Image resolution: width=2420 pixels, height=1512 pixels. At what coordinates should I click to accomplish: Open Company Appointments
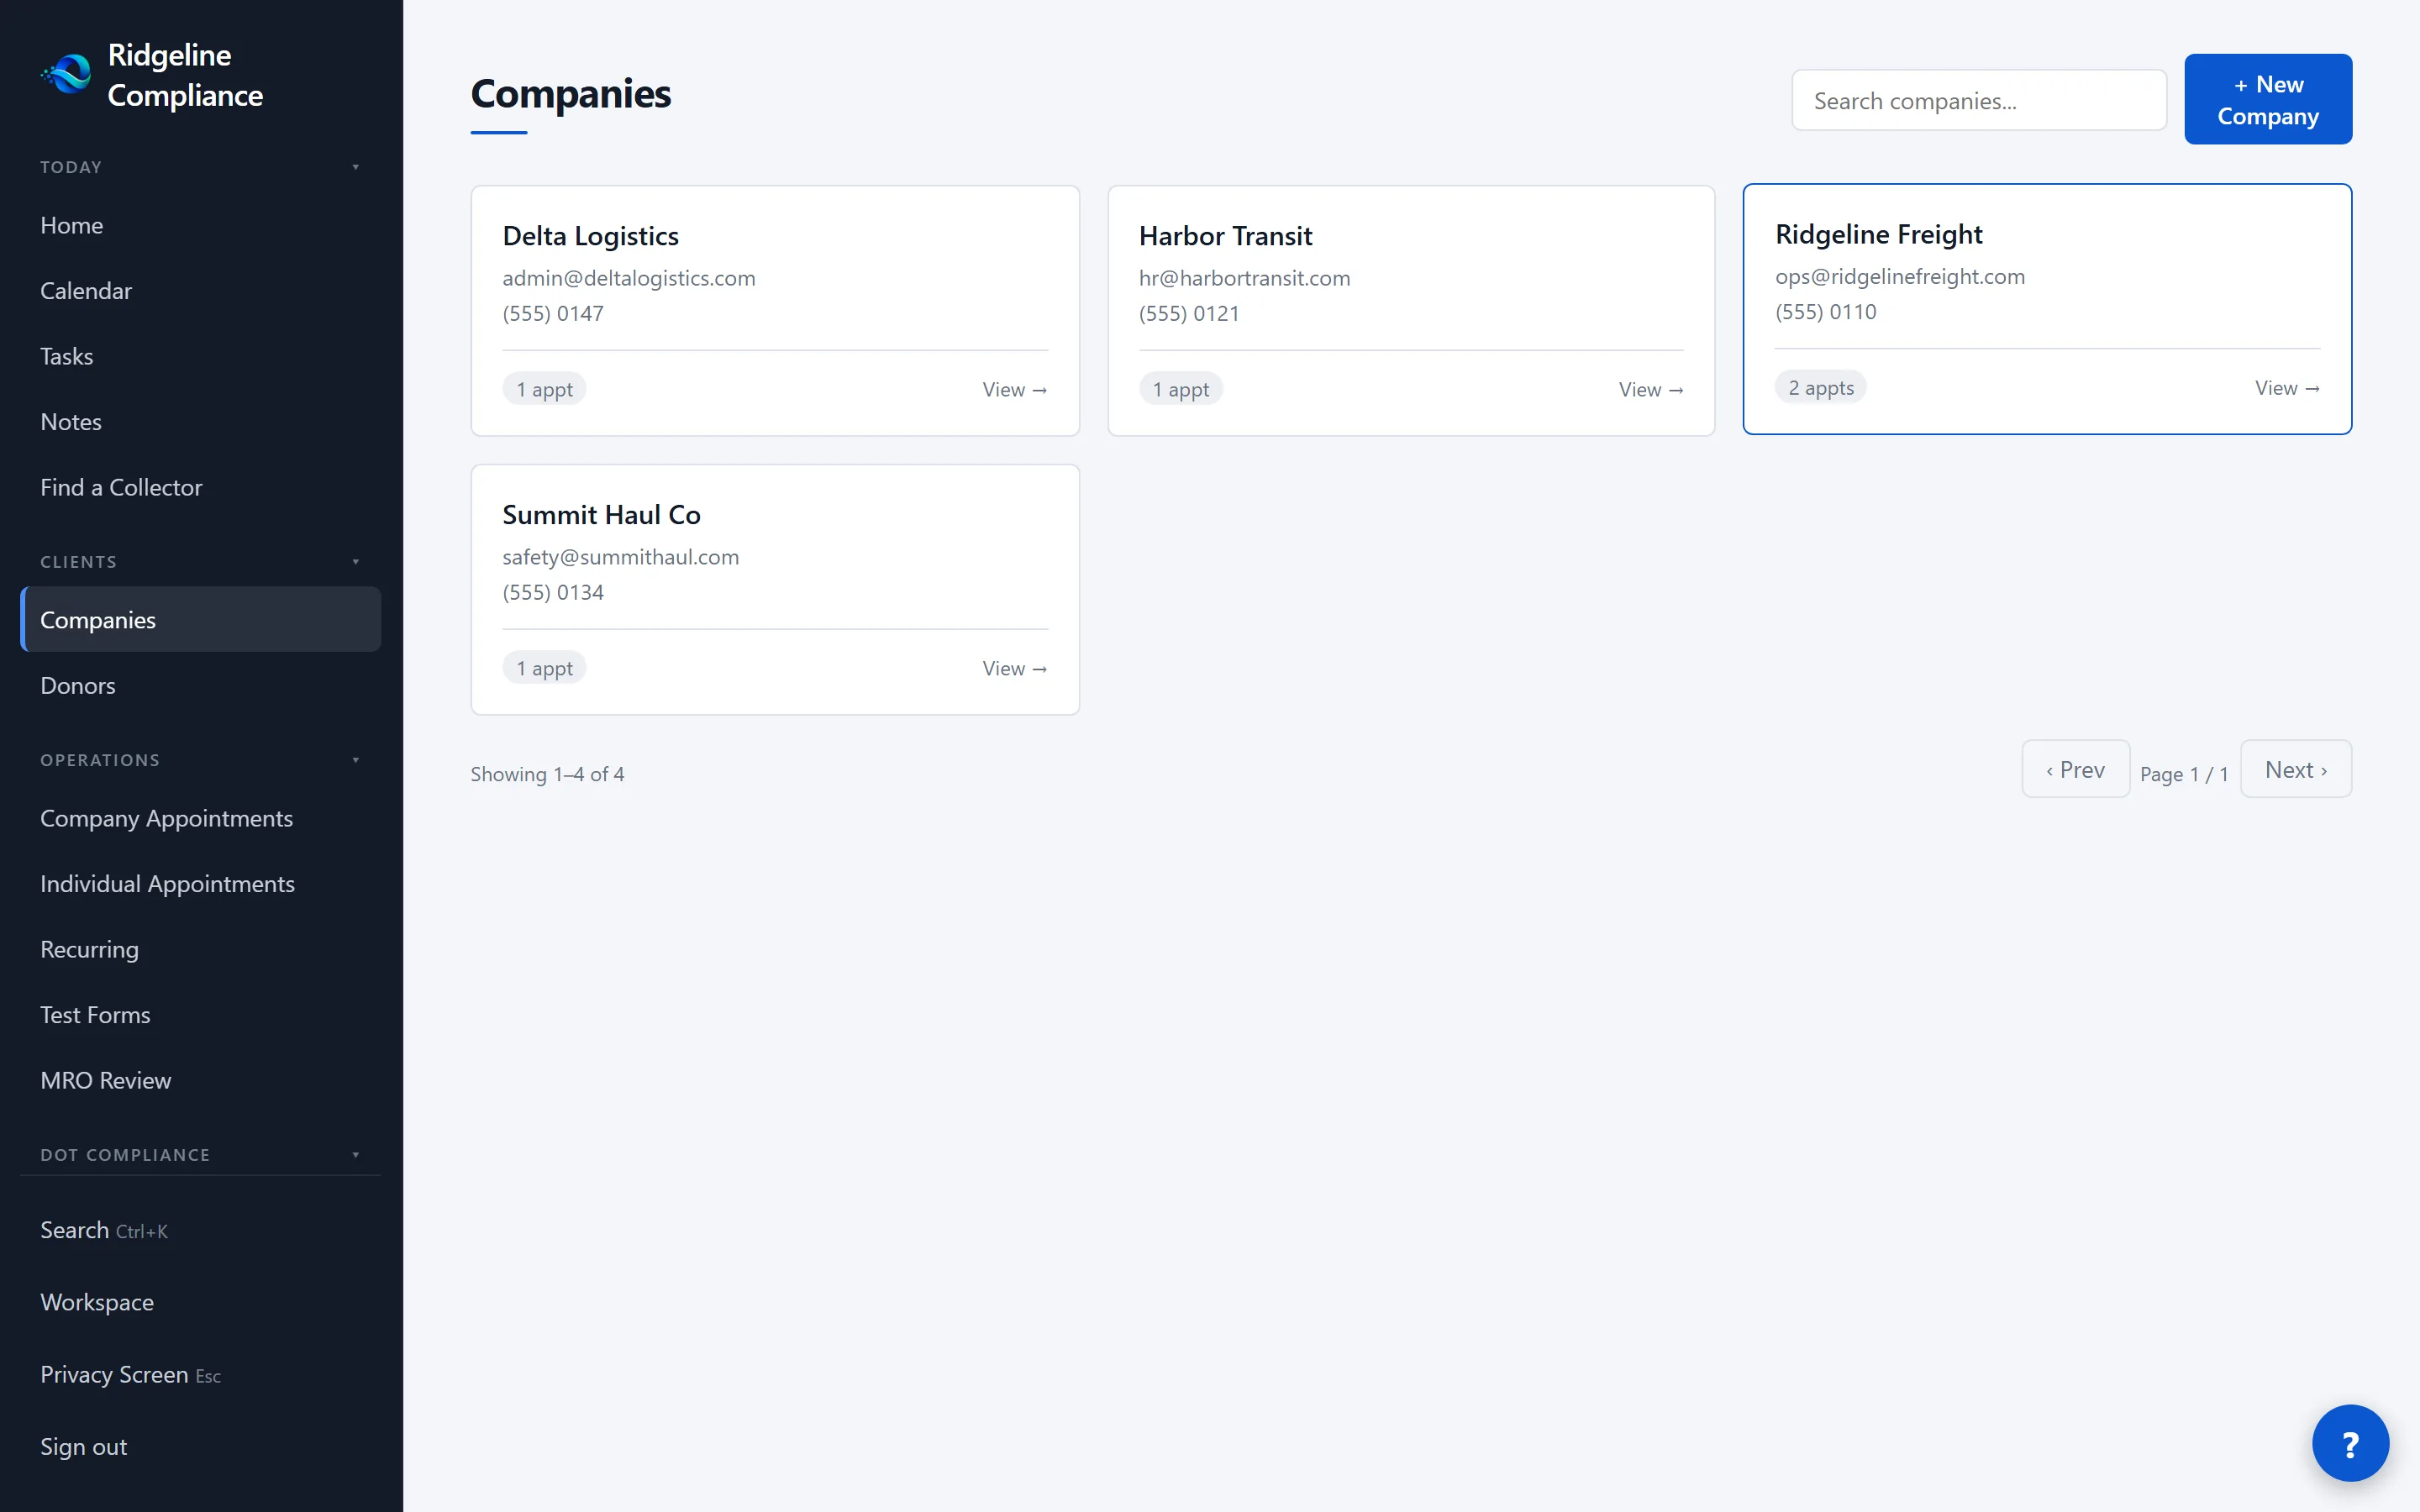[200, 818]
